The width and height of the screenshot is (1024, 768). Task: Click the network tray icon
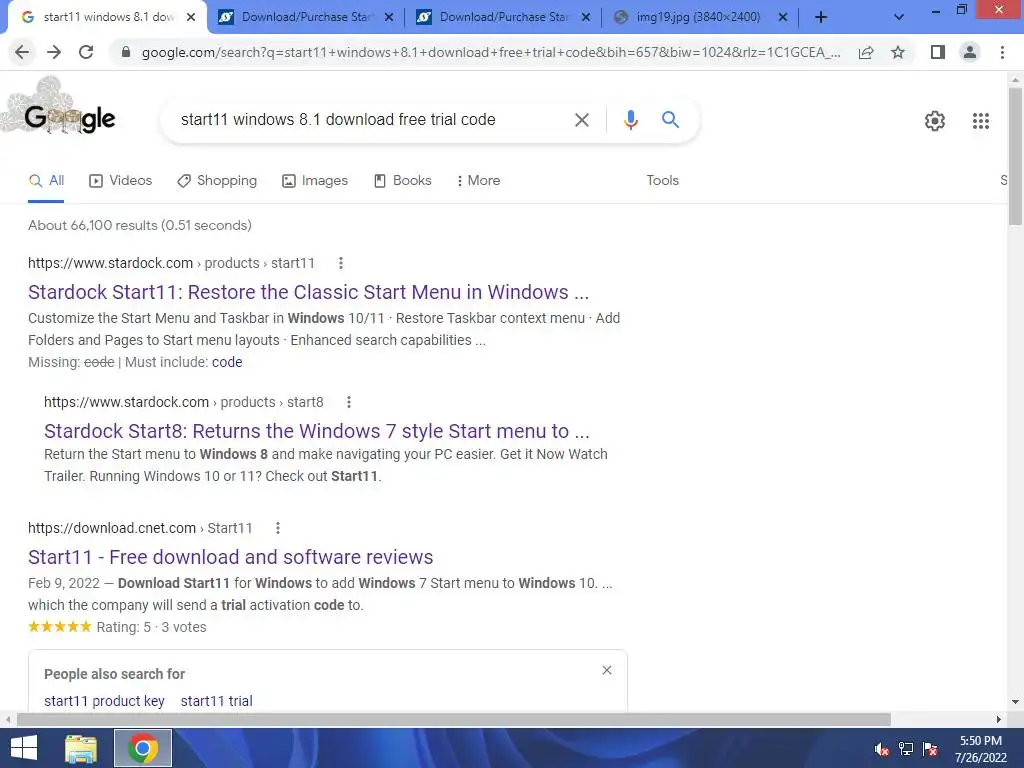[906, 749]
